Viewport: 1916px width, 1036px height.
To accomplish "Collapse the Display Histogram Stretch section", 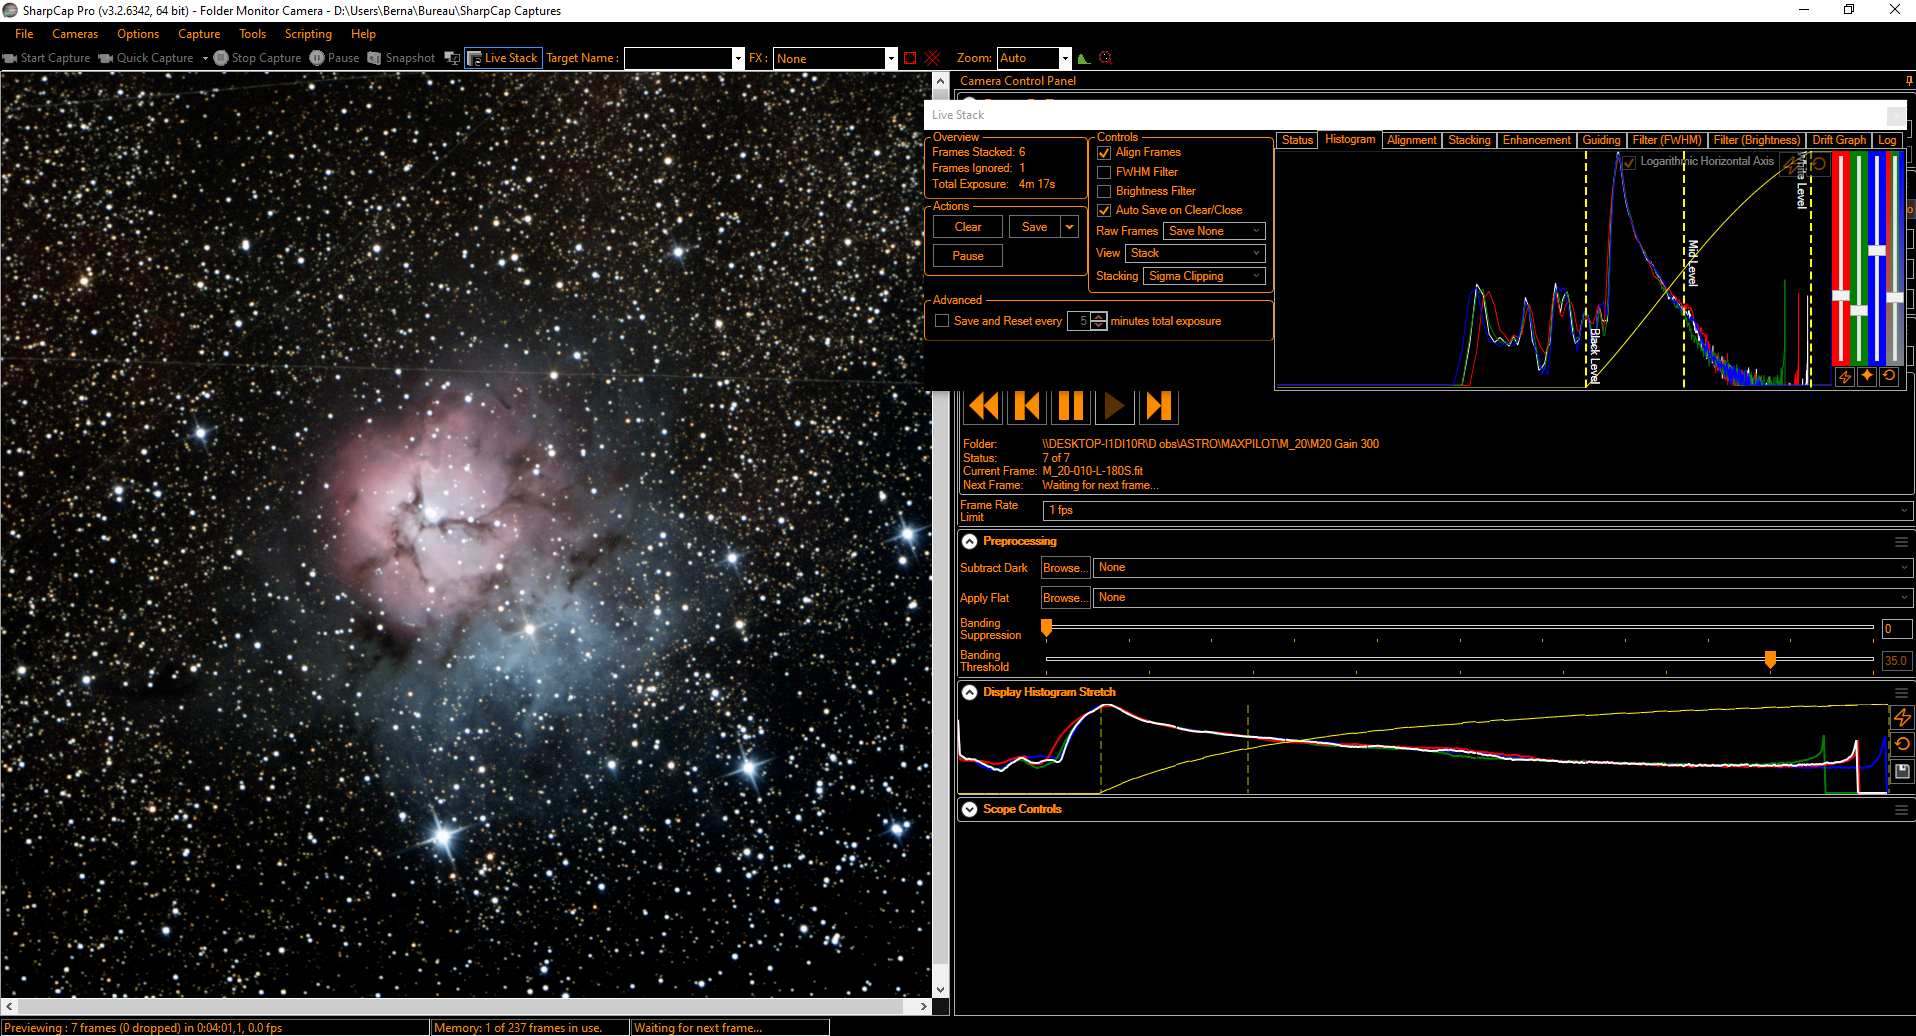I will click(969, 693).
